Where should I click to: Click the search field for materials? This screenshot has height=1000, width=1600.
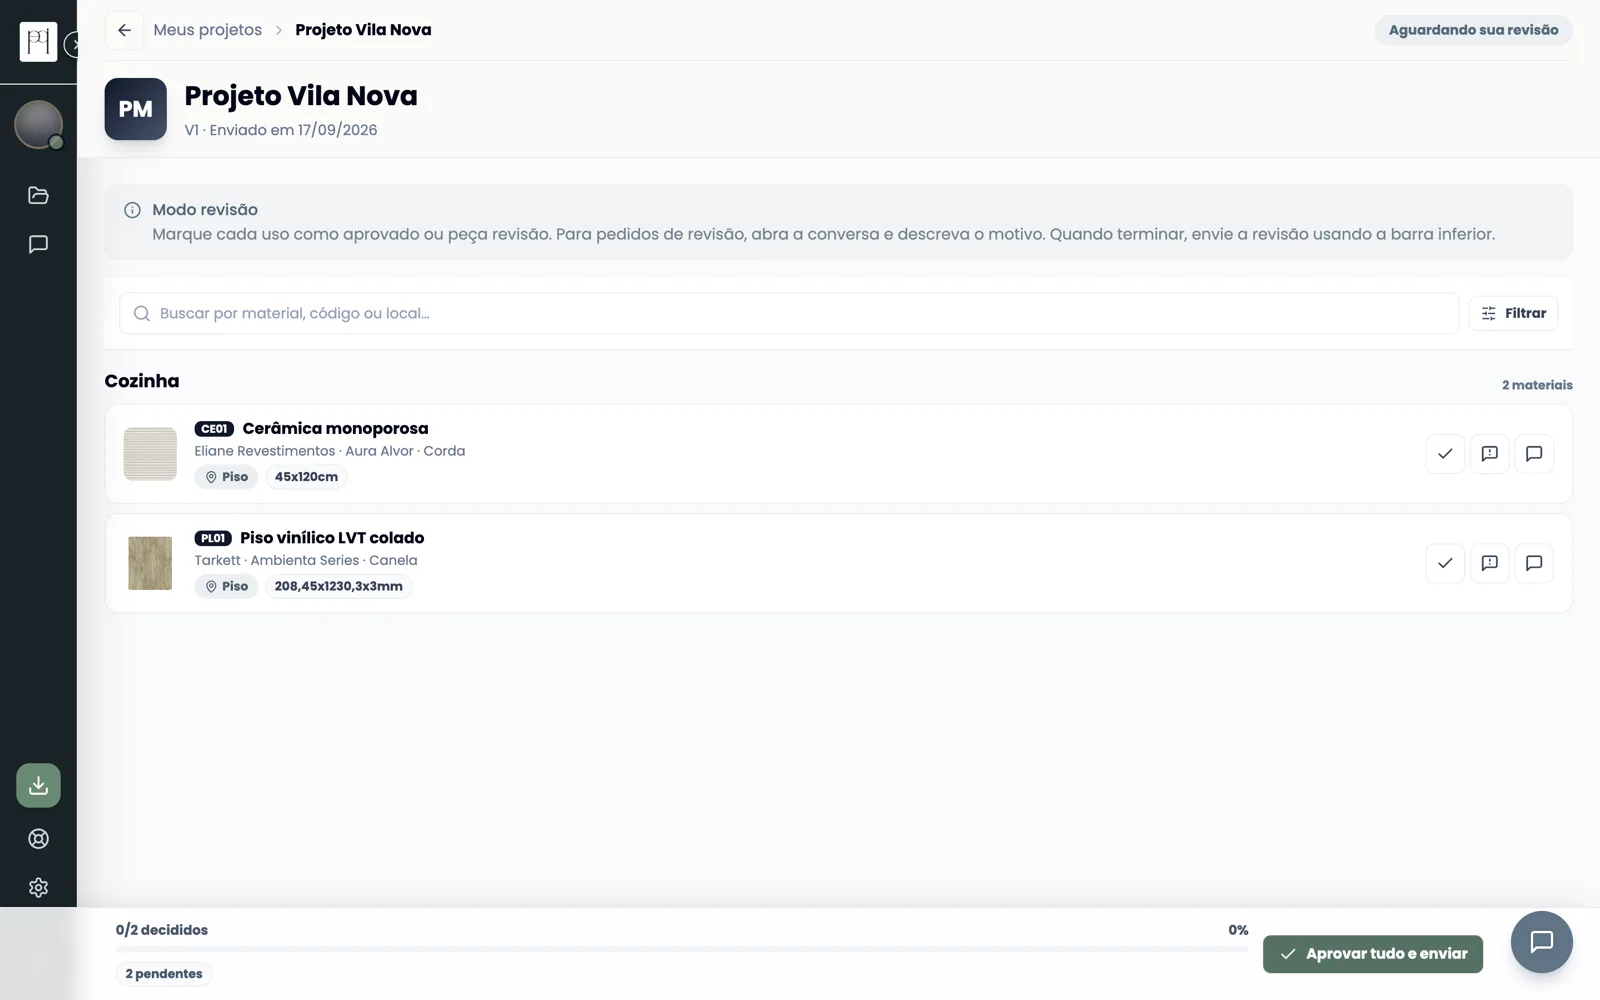coord(788,313)
